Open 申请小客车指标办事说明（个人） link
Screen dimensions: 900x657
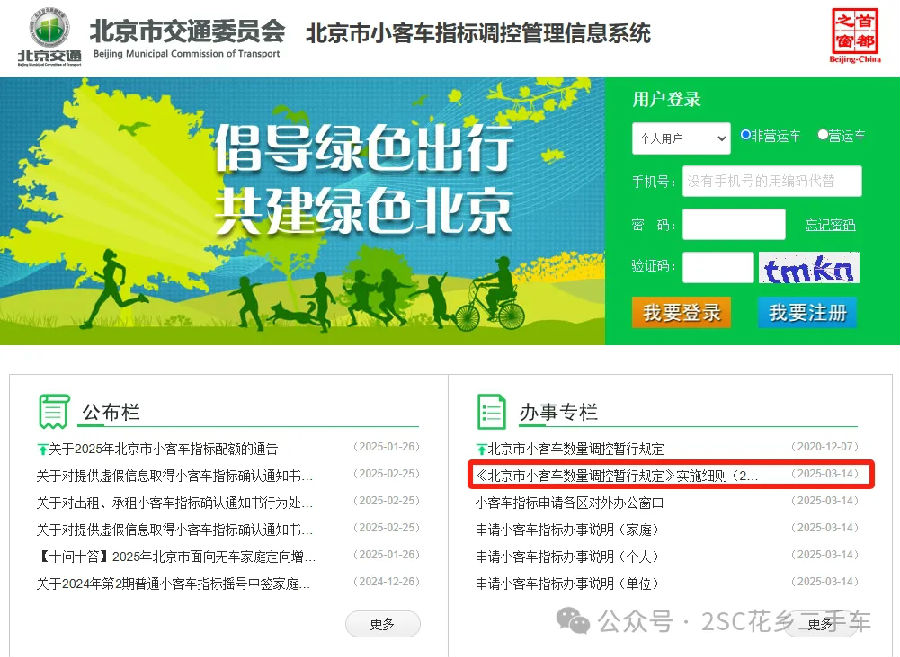pyautogui.click(x=567, y=557)
